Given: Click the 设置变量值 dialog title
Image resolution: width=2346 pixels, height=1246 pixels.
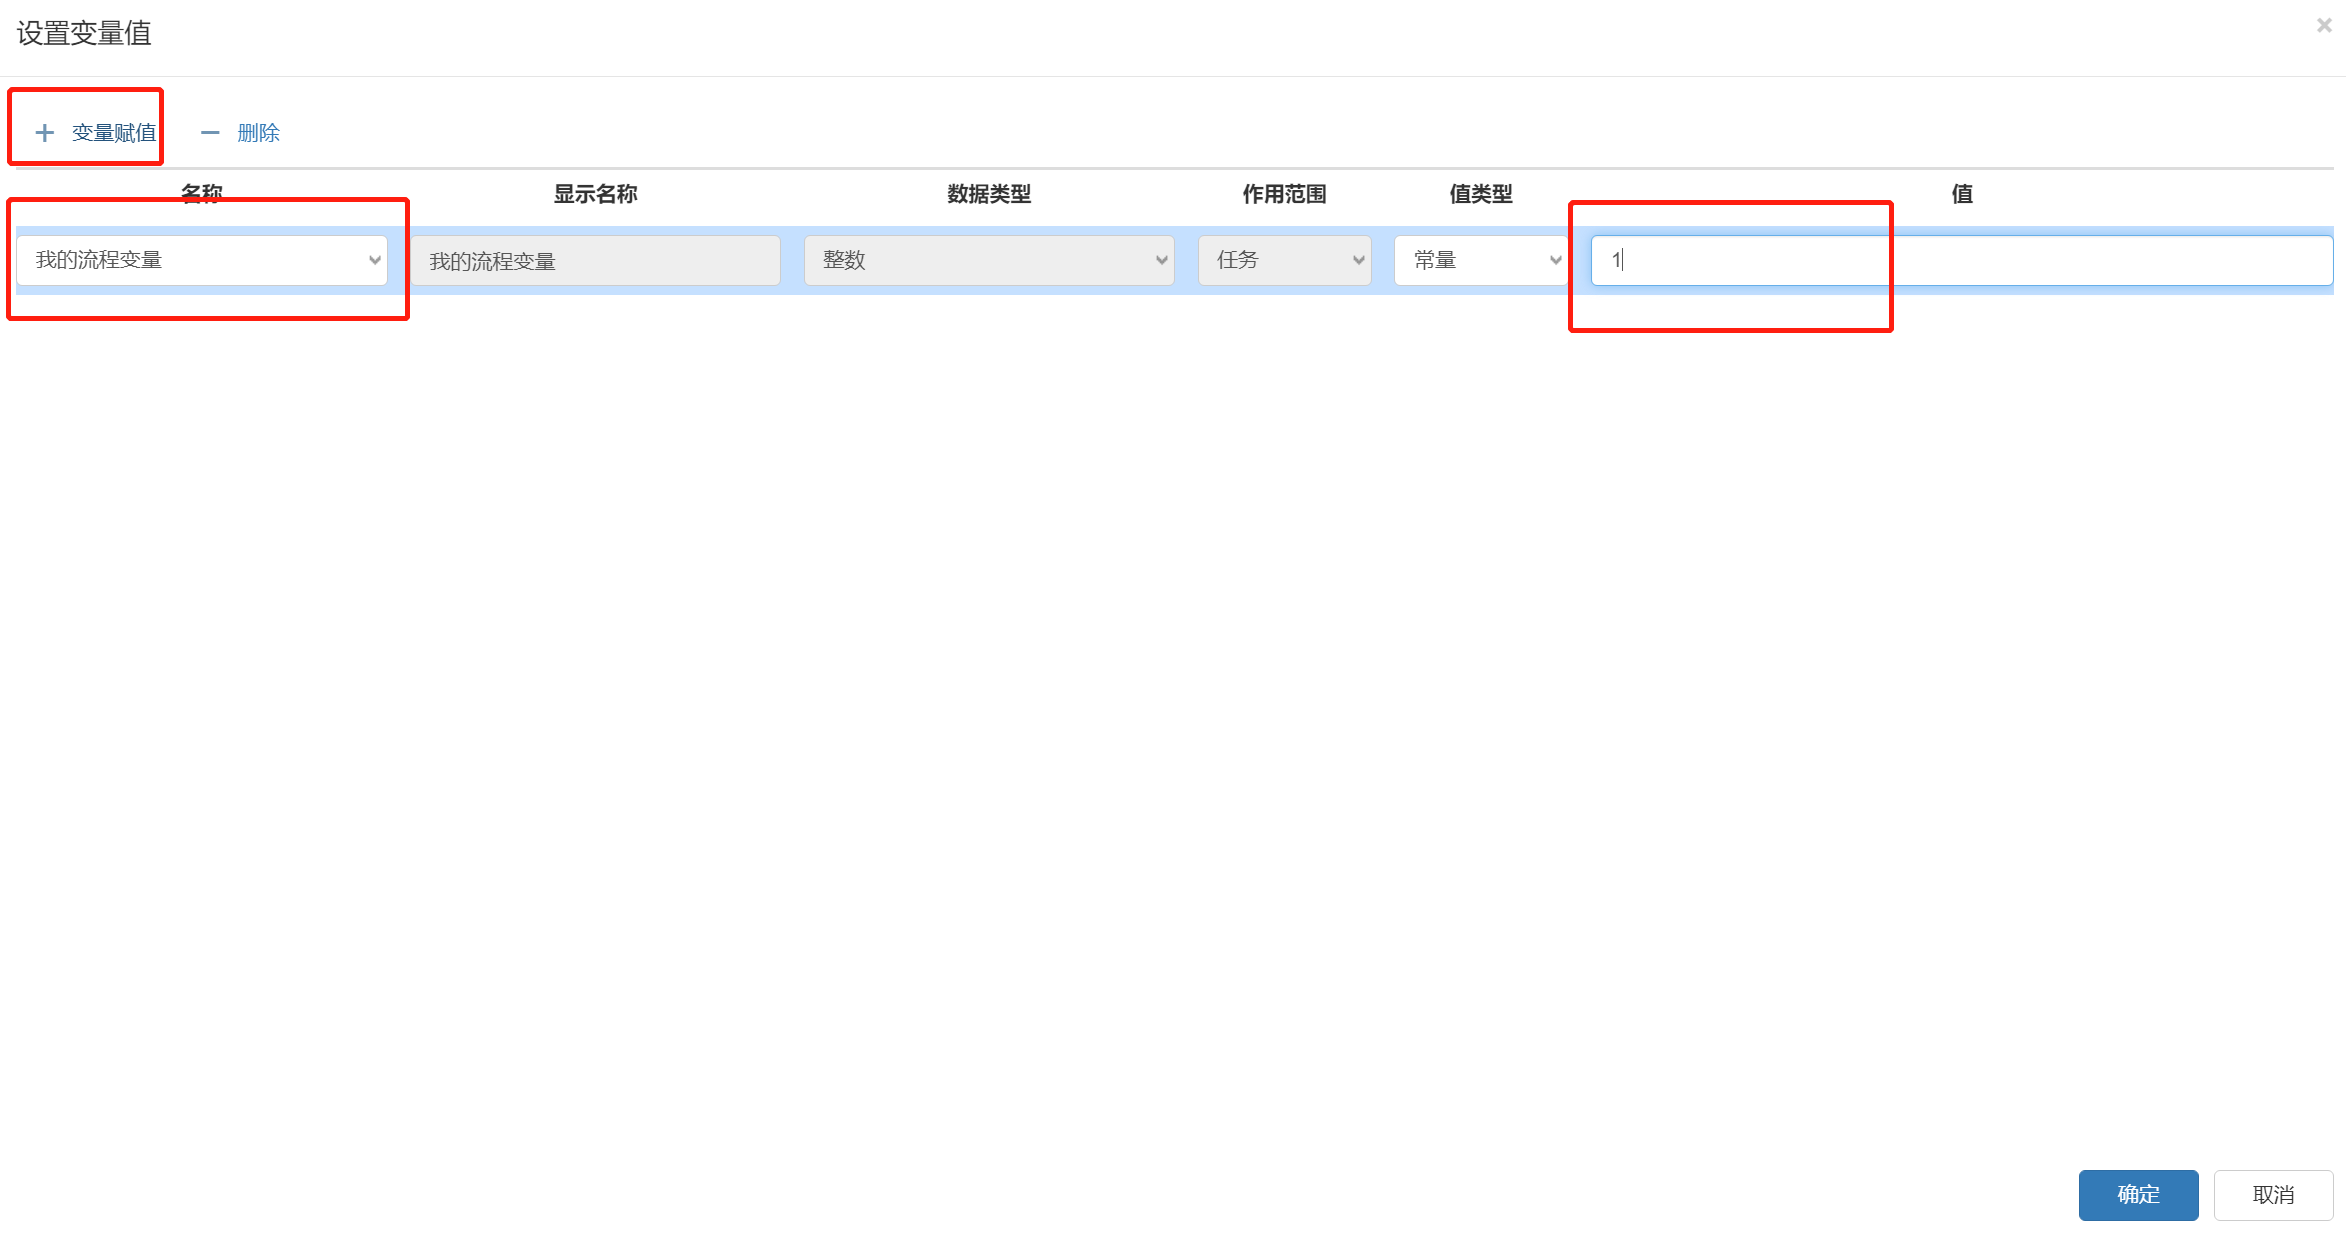Looking at the screenshot, I should coord(84,34).
